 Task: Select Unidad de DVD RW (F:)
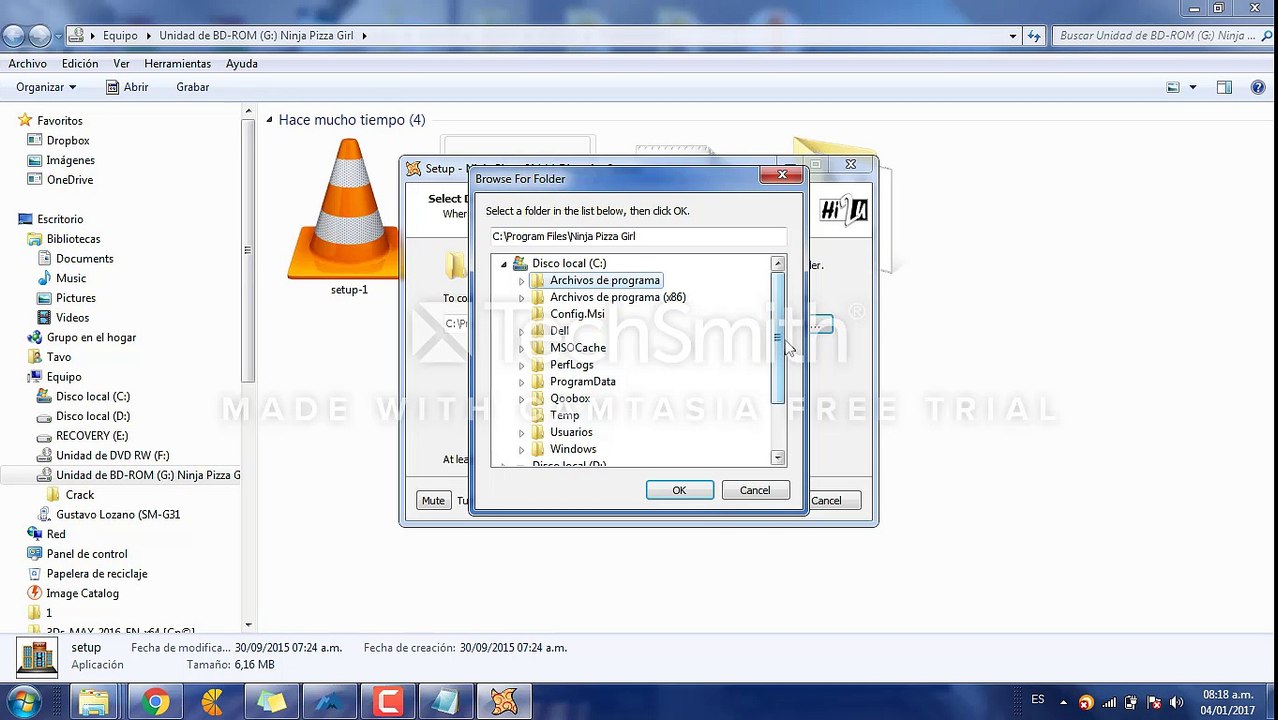(x=112, y=456)
